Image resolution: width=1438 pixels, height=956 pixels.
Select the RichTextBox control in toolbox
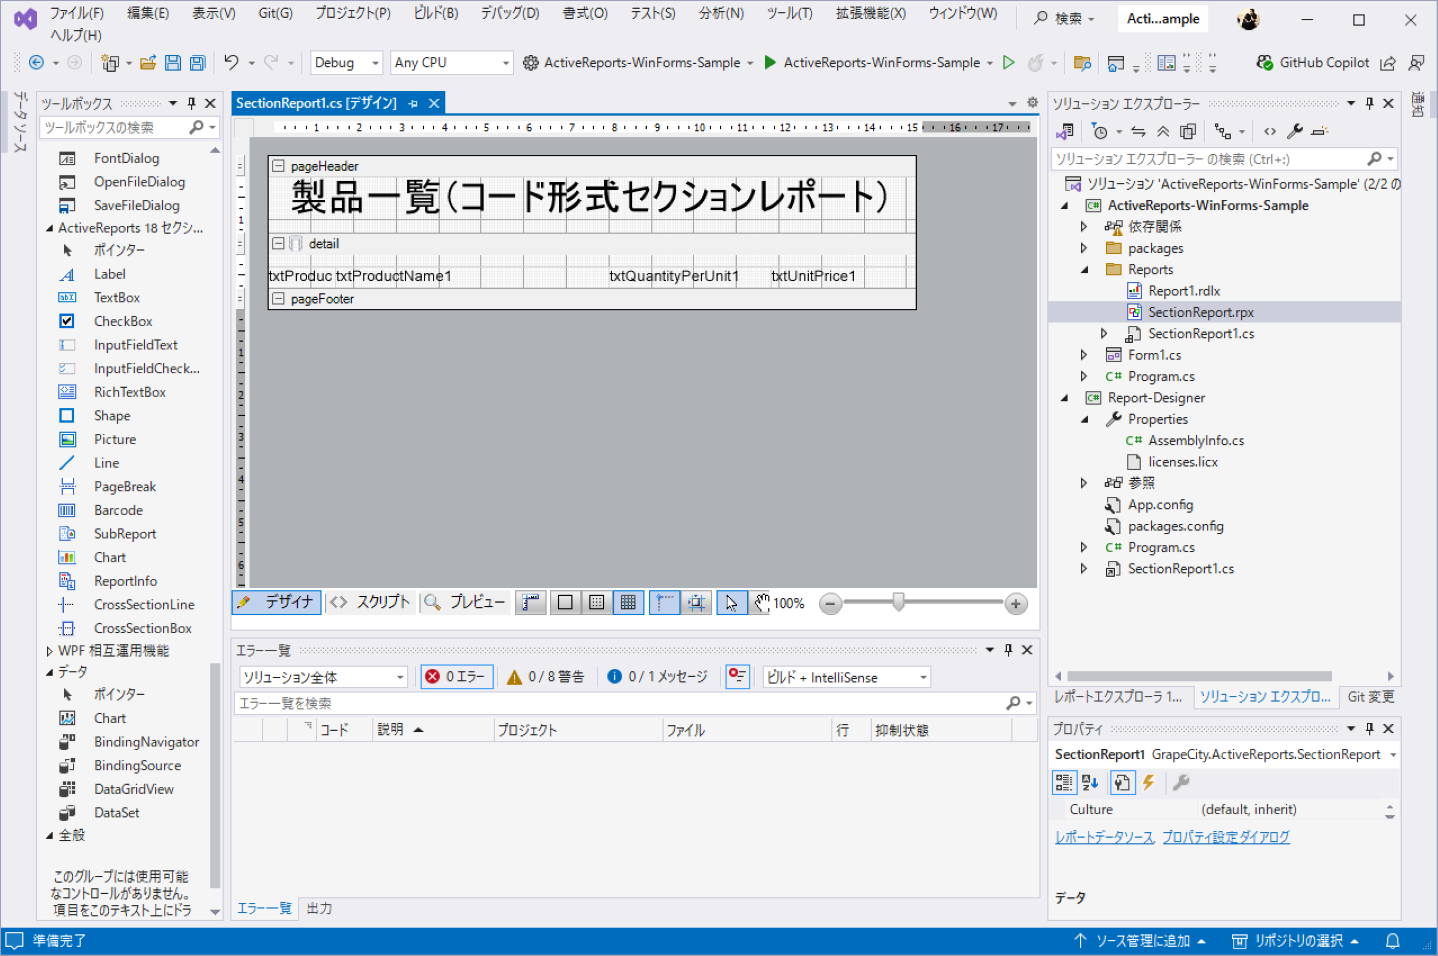(x=130, y=393)
